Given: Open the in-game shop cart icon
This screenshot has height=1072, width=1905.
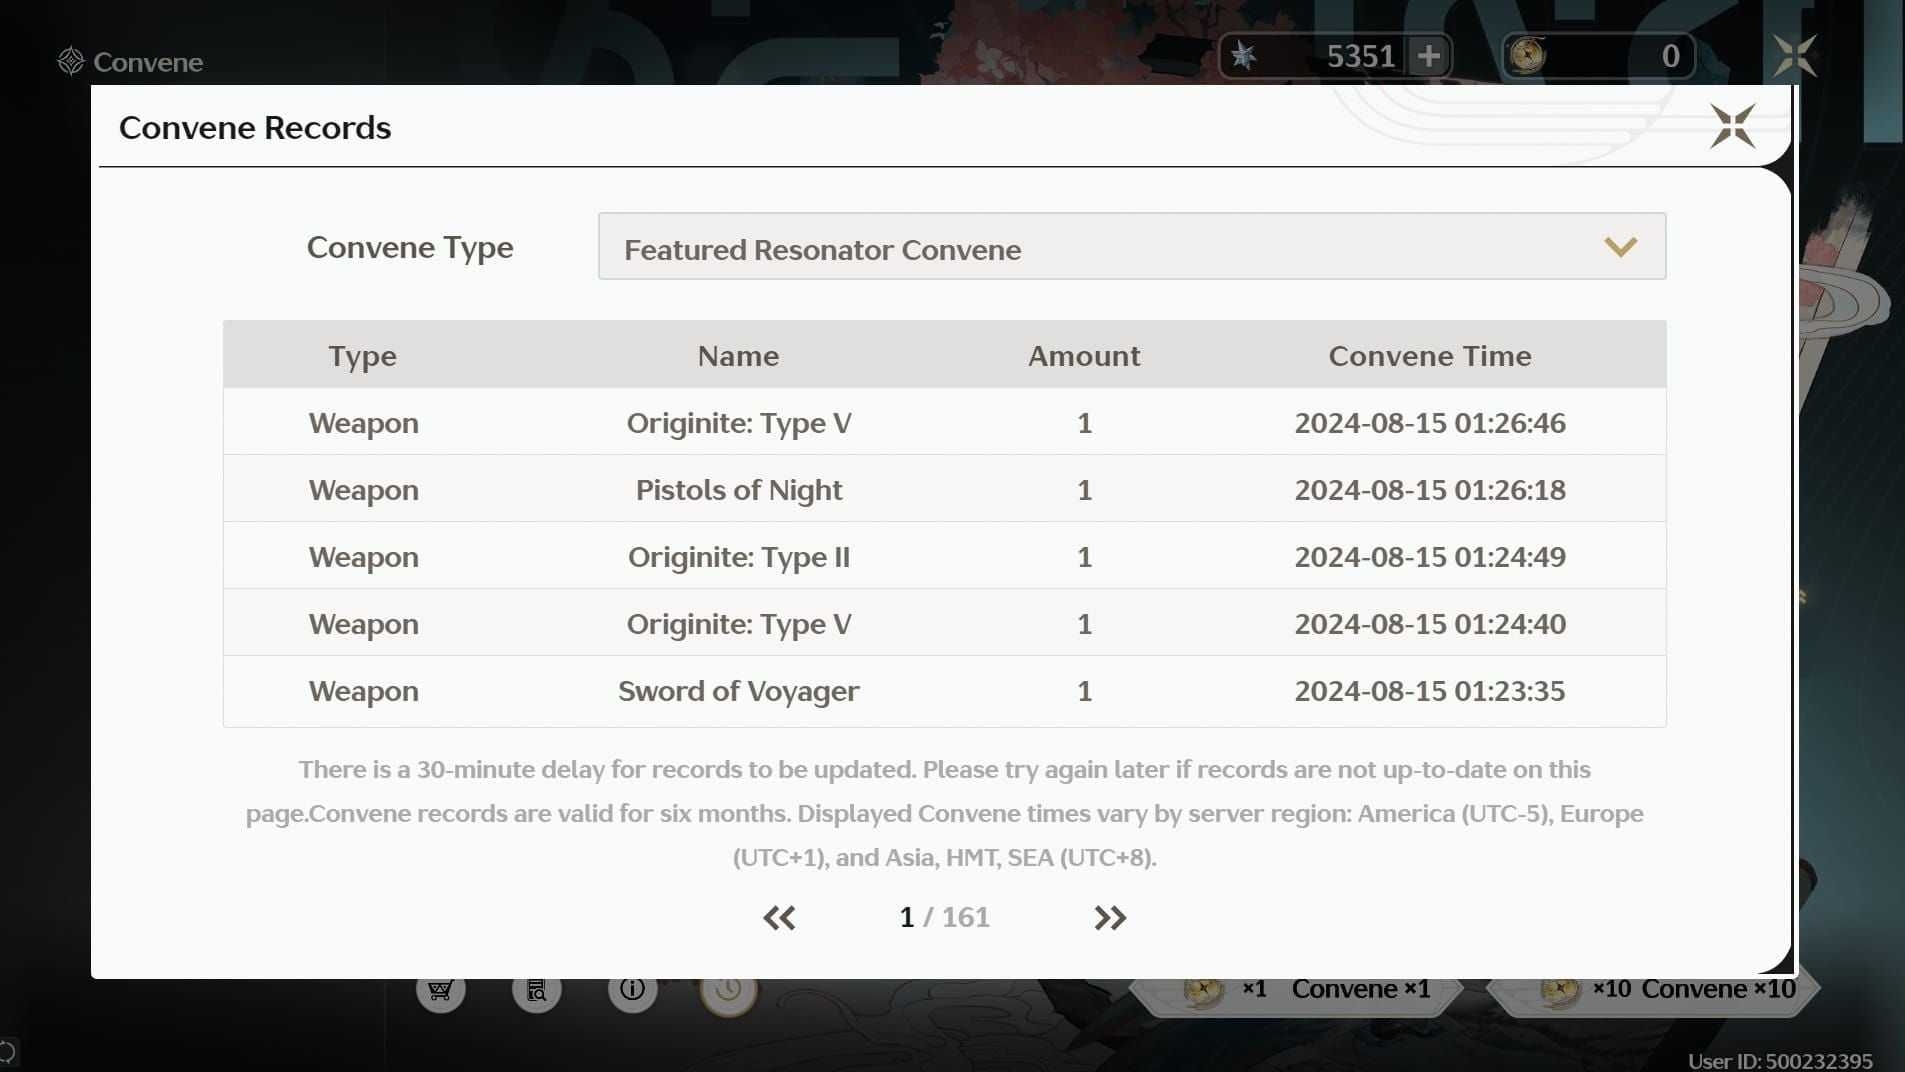Looking at the screenshot, I should point(442,990).
